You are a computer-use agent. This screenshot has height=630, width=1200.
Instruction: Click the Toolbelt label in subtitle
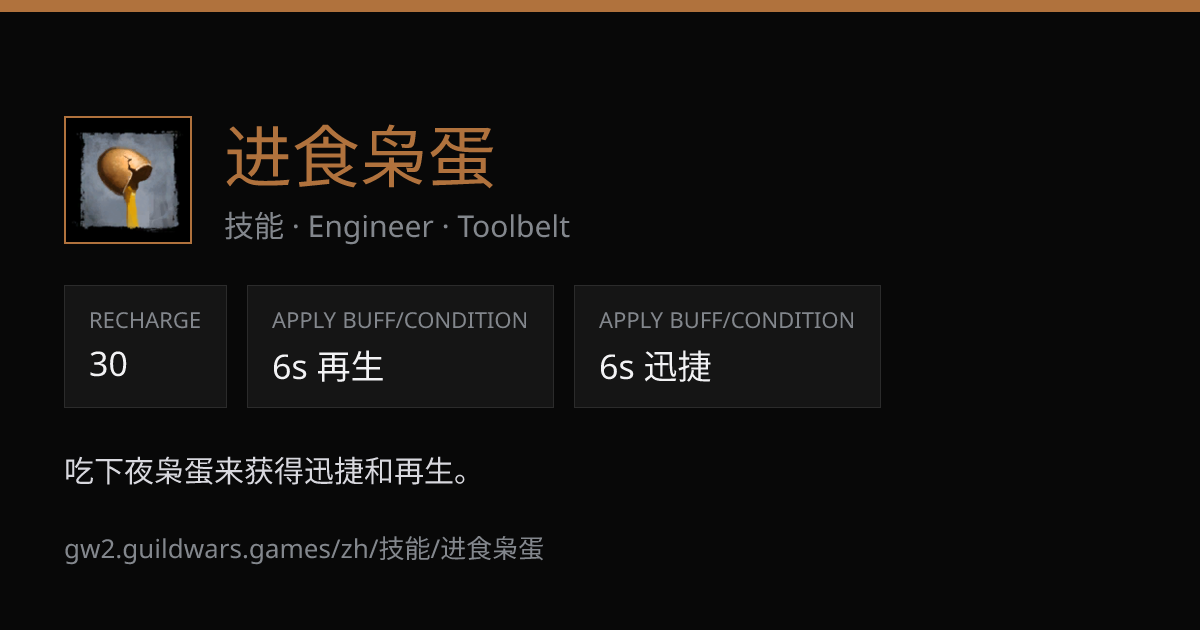(514, 227)
